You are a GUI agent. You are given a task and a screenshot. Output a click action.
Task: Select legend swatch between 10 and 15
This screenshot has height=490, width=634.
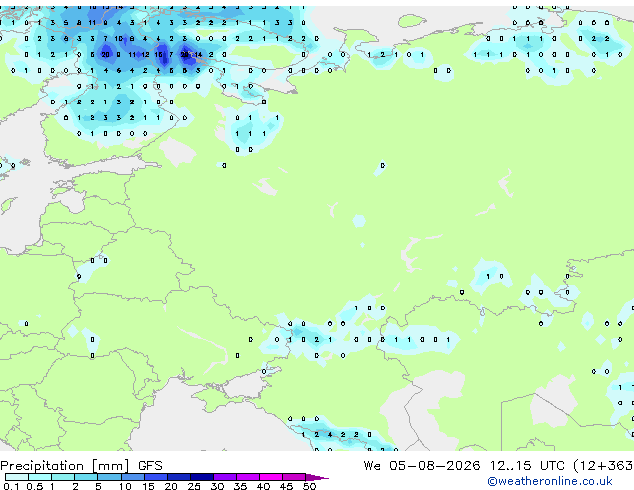(133, 477)
